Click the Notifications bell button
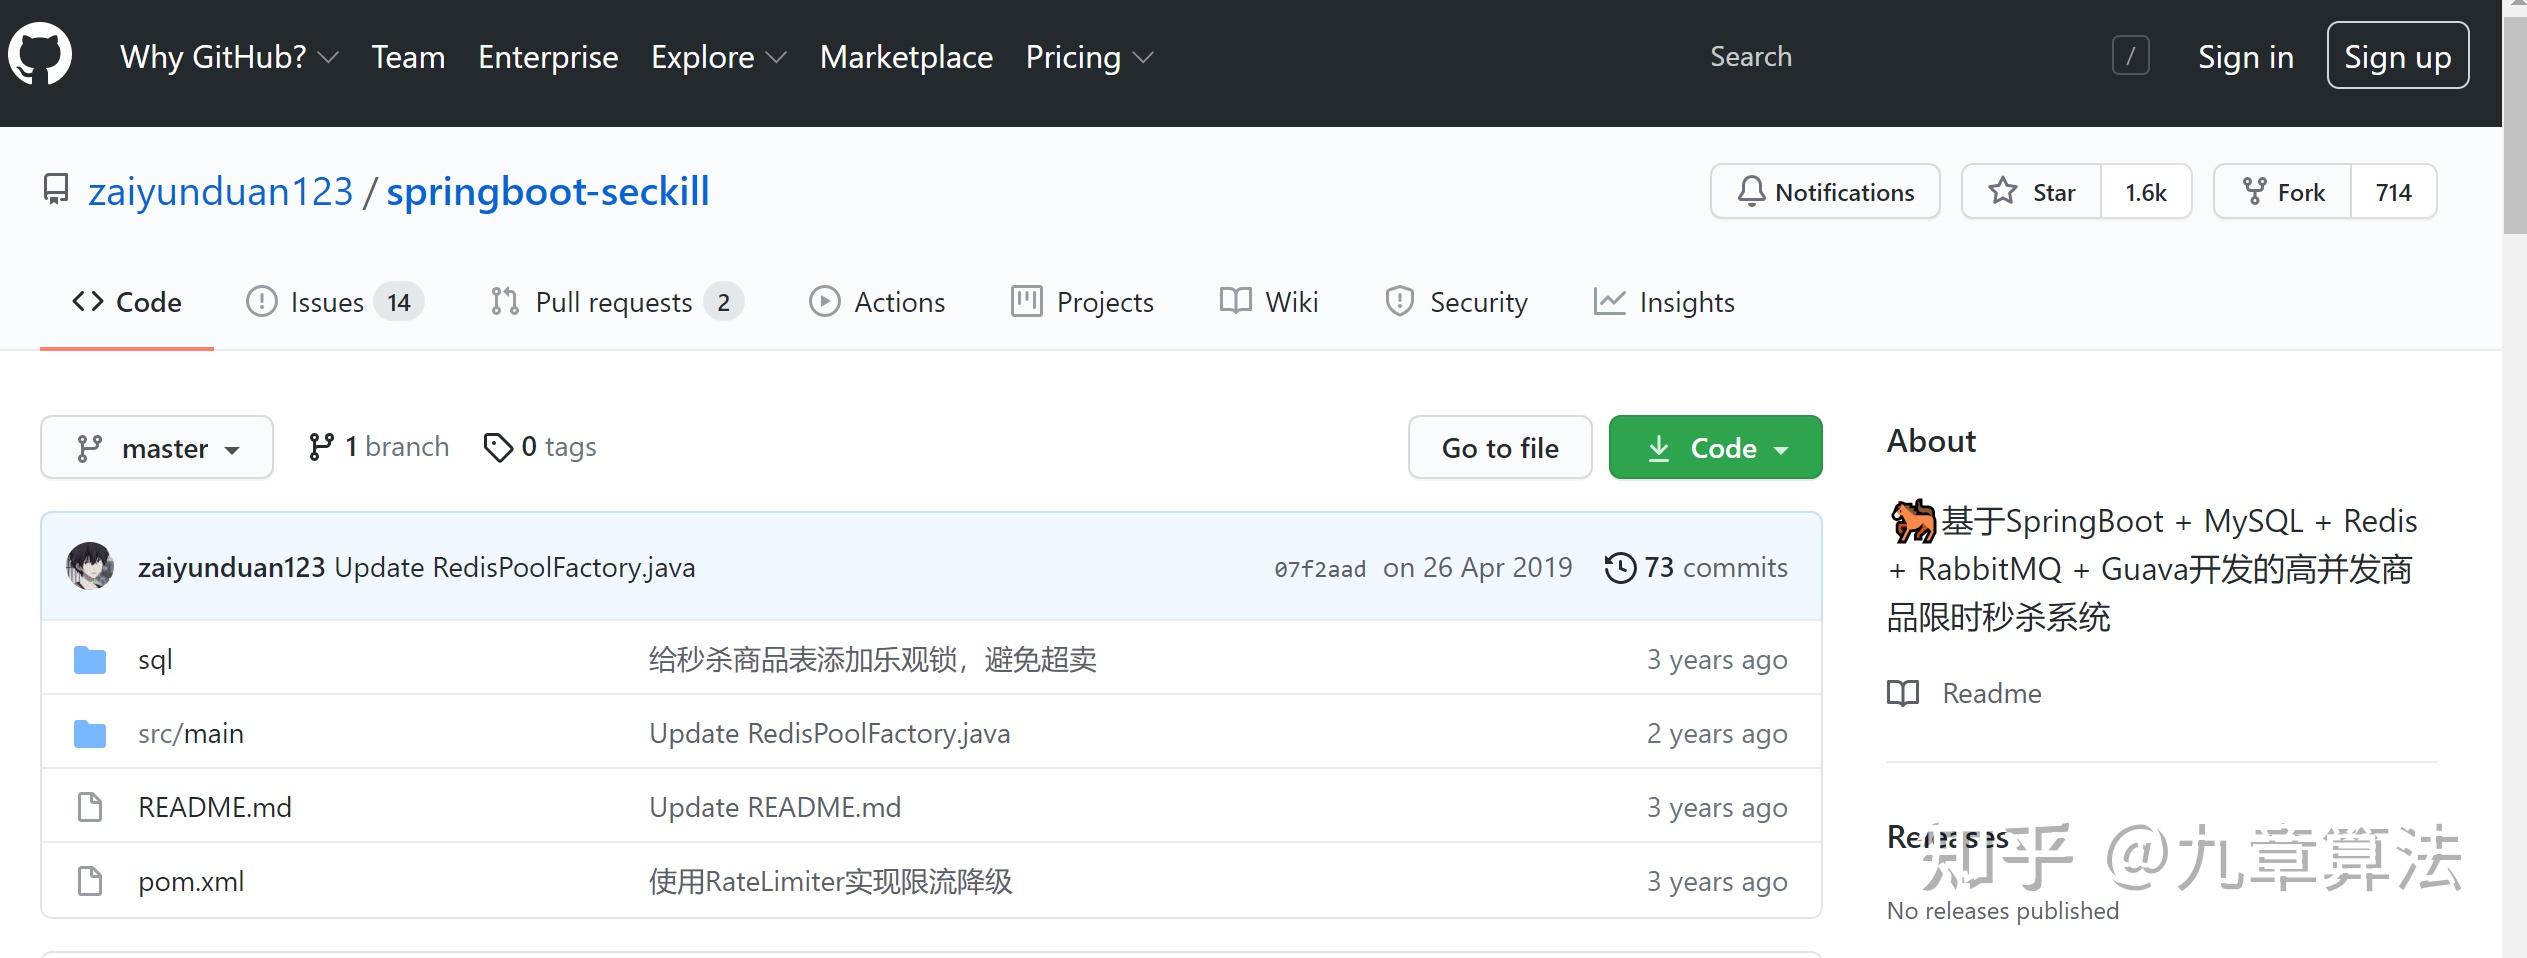2527x958 pixels. (x=1825, y=192)
